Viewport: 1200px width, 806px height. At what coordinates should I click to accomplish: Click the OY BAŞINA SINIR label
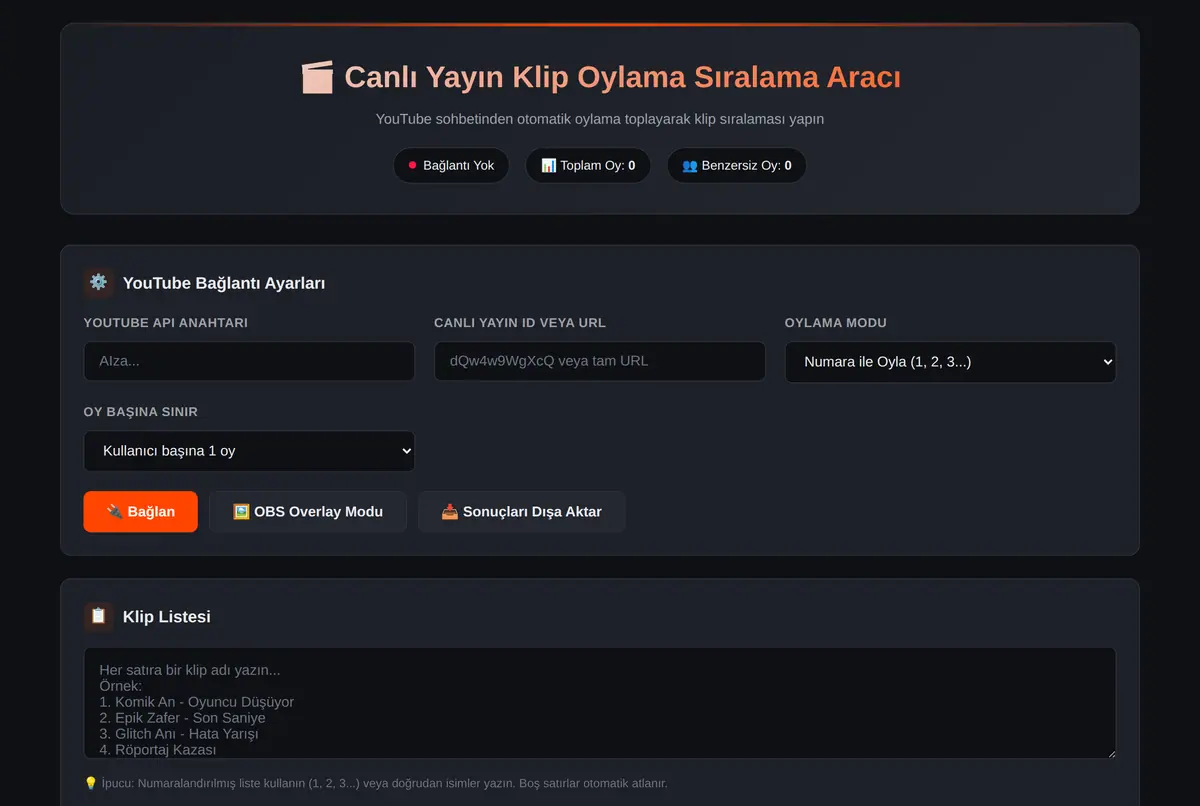pos(141,412)
